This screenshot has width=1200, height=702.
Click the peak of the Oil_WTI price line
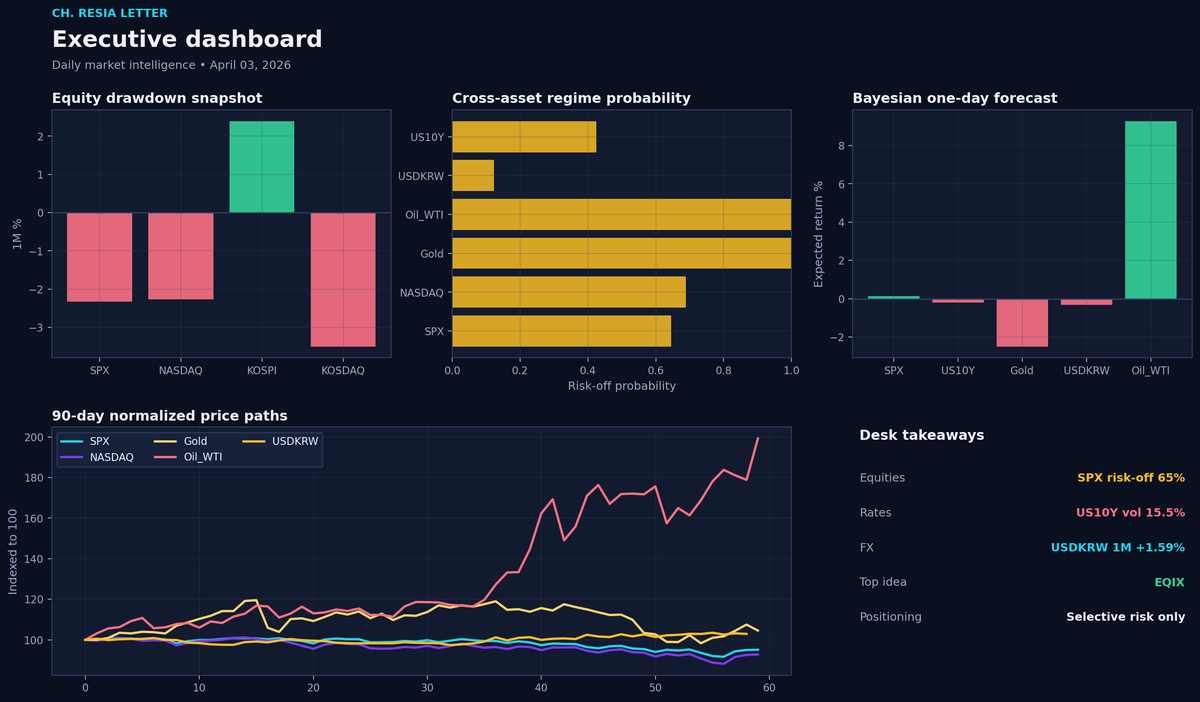pyautogui.click(x=758, y=437)
